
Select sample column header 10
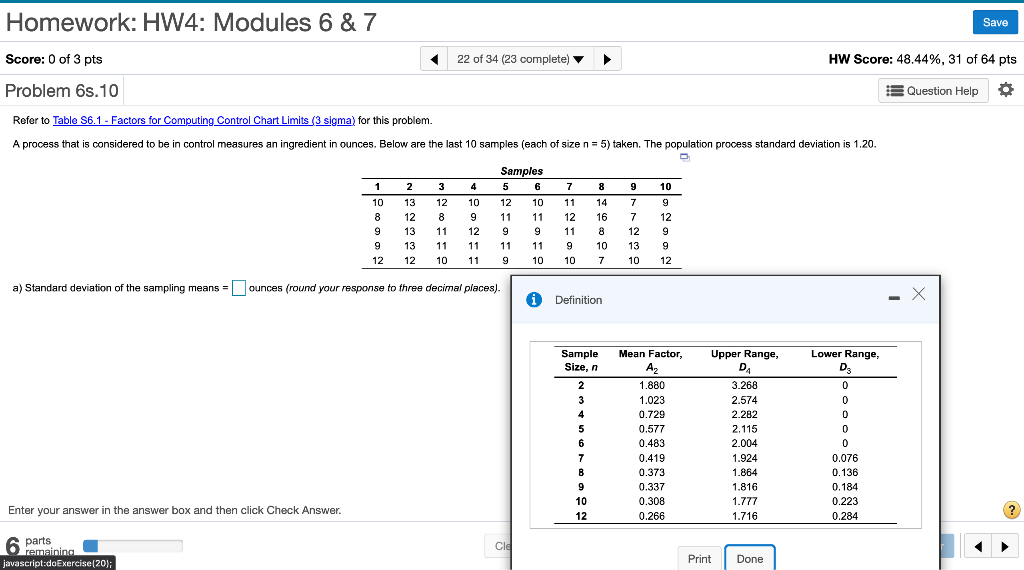(x=665, y=187)
